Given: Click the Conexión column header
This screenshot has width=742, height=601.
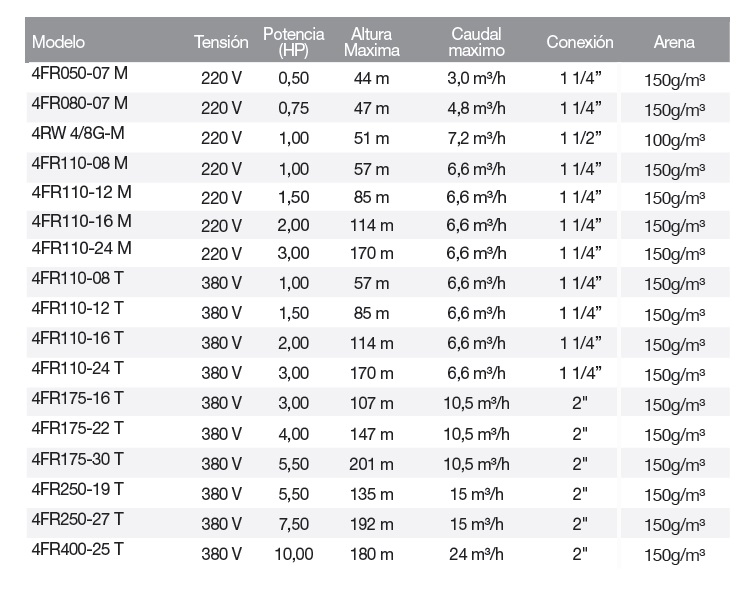Looking at the screenshot, I should coord(580,42).
